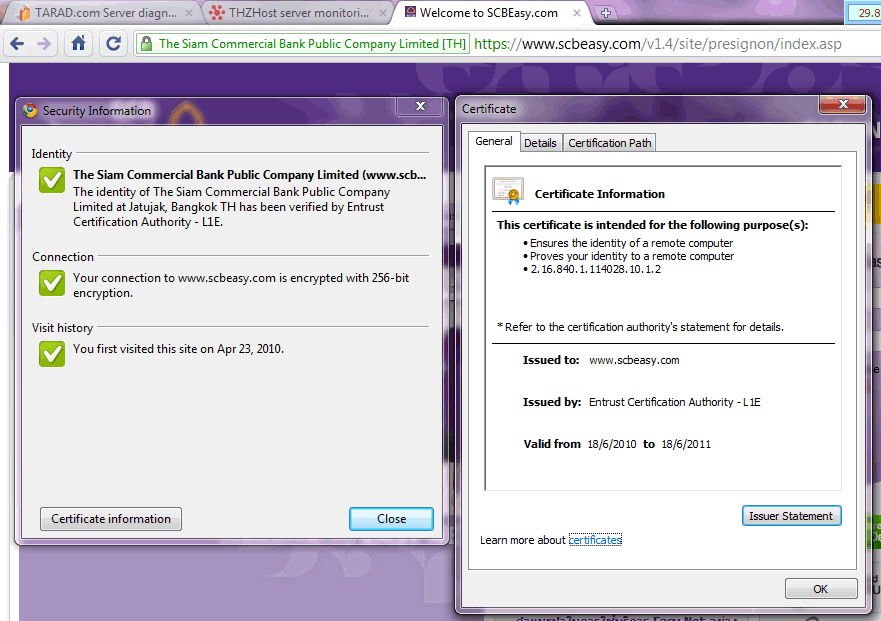Go forward with the browser forward arrow
This screenshot has height=621, width=881.
(x=44, y=43)
